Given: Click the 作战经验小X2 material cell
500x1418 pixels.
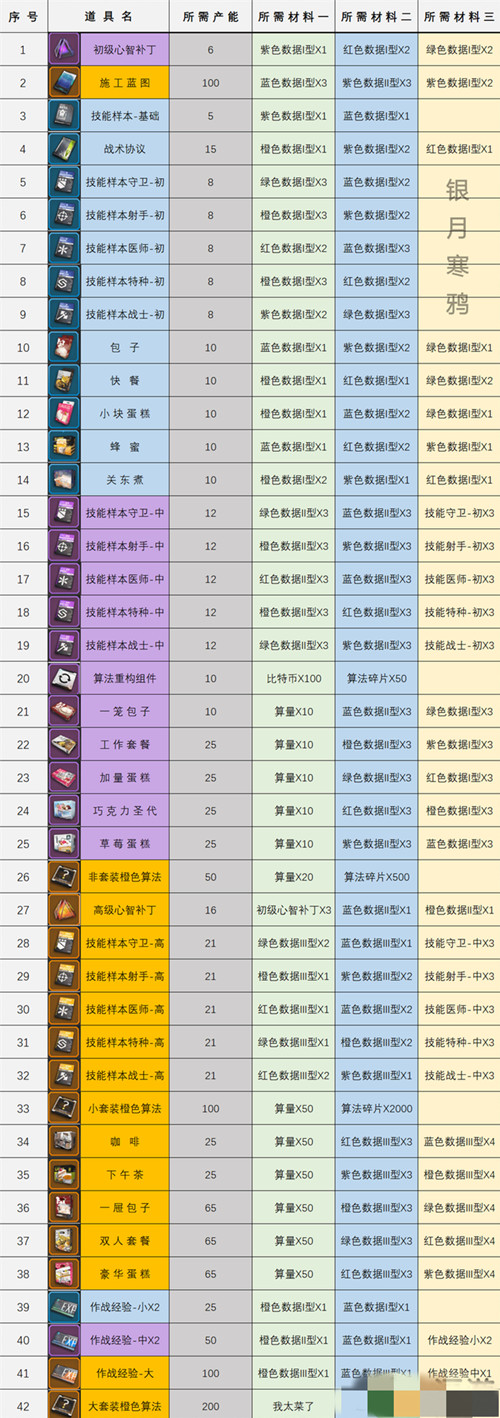Looking at the screenshot, I should pyautogui.click(x=459, y=1338).
